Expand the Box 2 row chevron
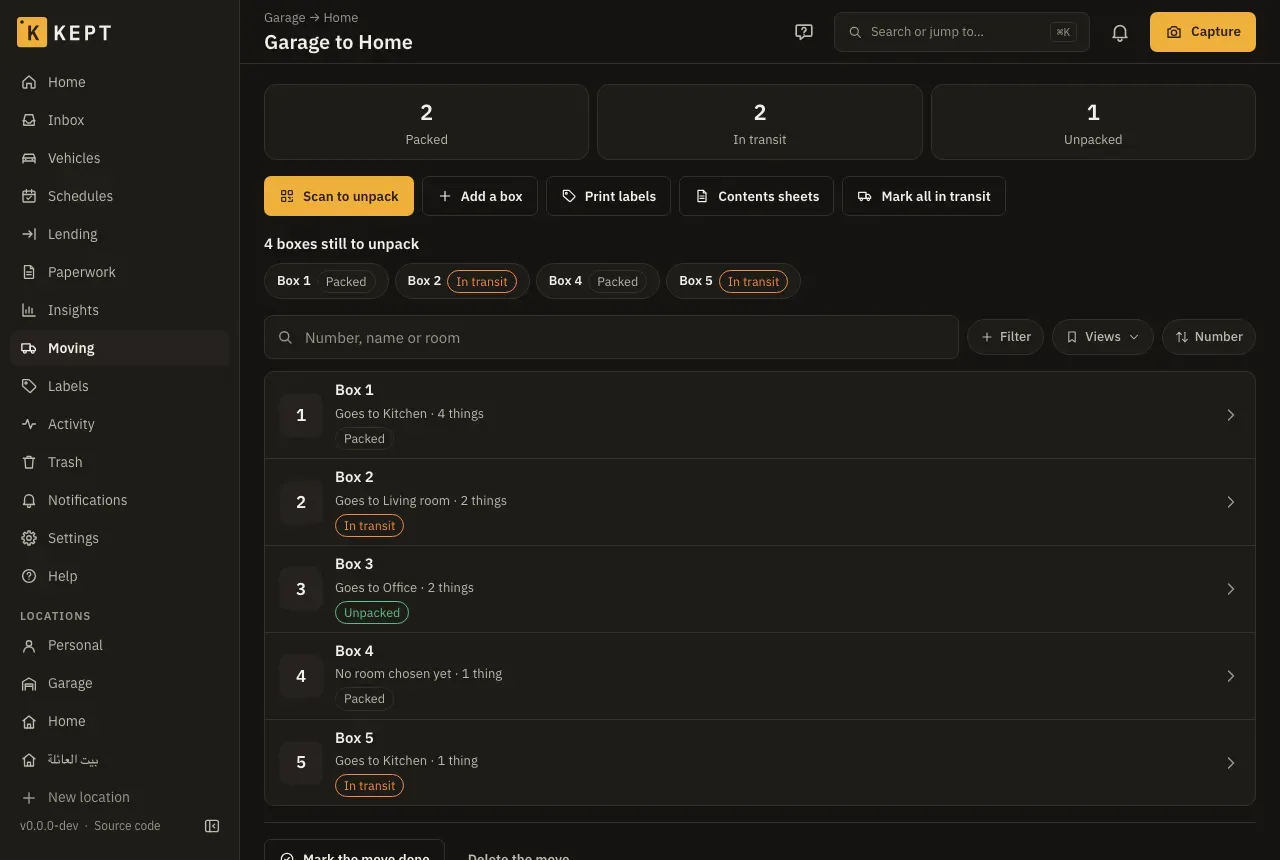 tap(1231, 502)
